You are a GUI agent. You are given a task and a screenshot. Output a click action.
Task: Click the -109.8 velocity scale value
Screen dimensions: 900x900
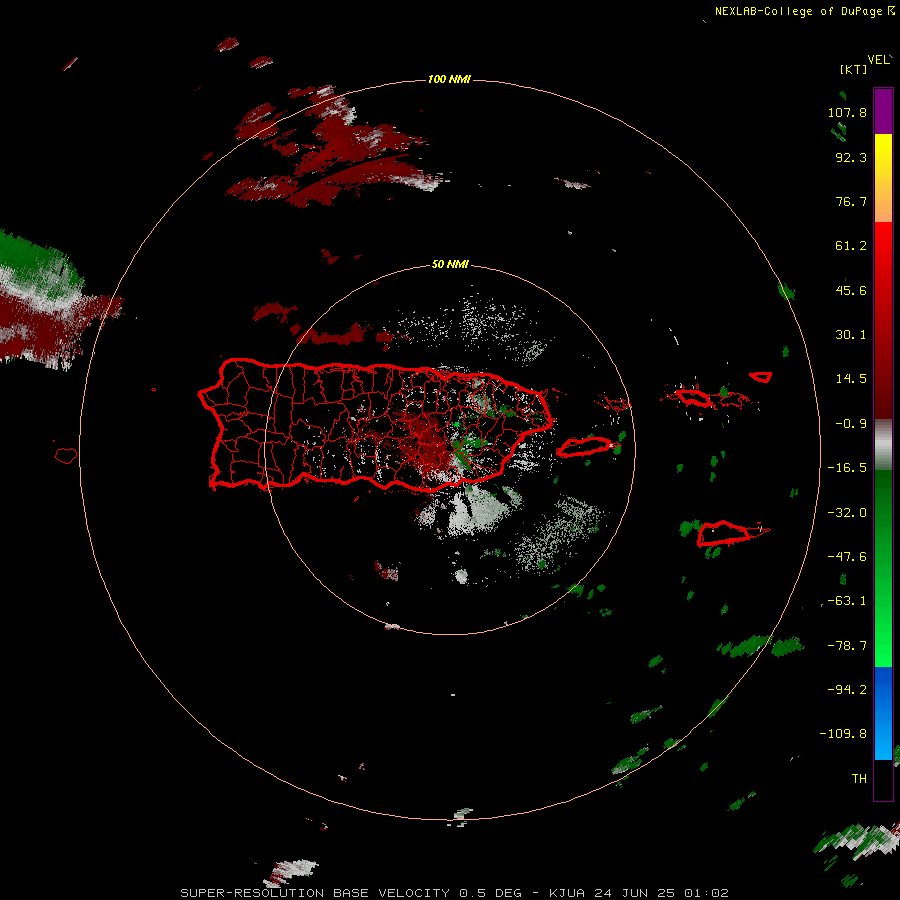tap(843, 734)
